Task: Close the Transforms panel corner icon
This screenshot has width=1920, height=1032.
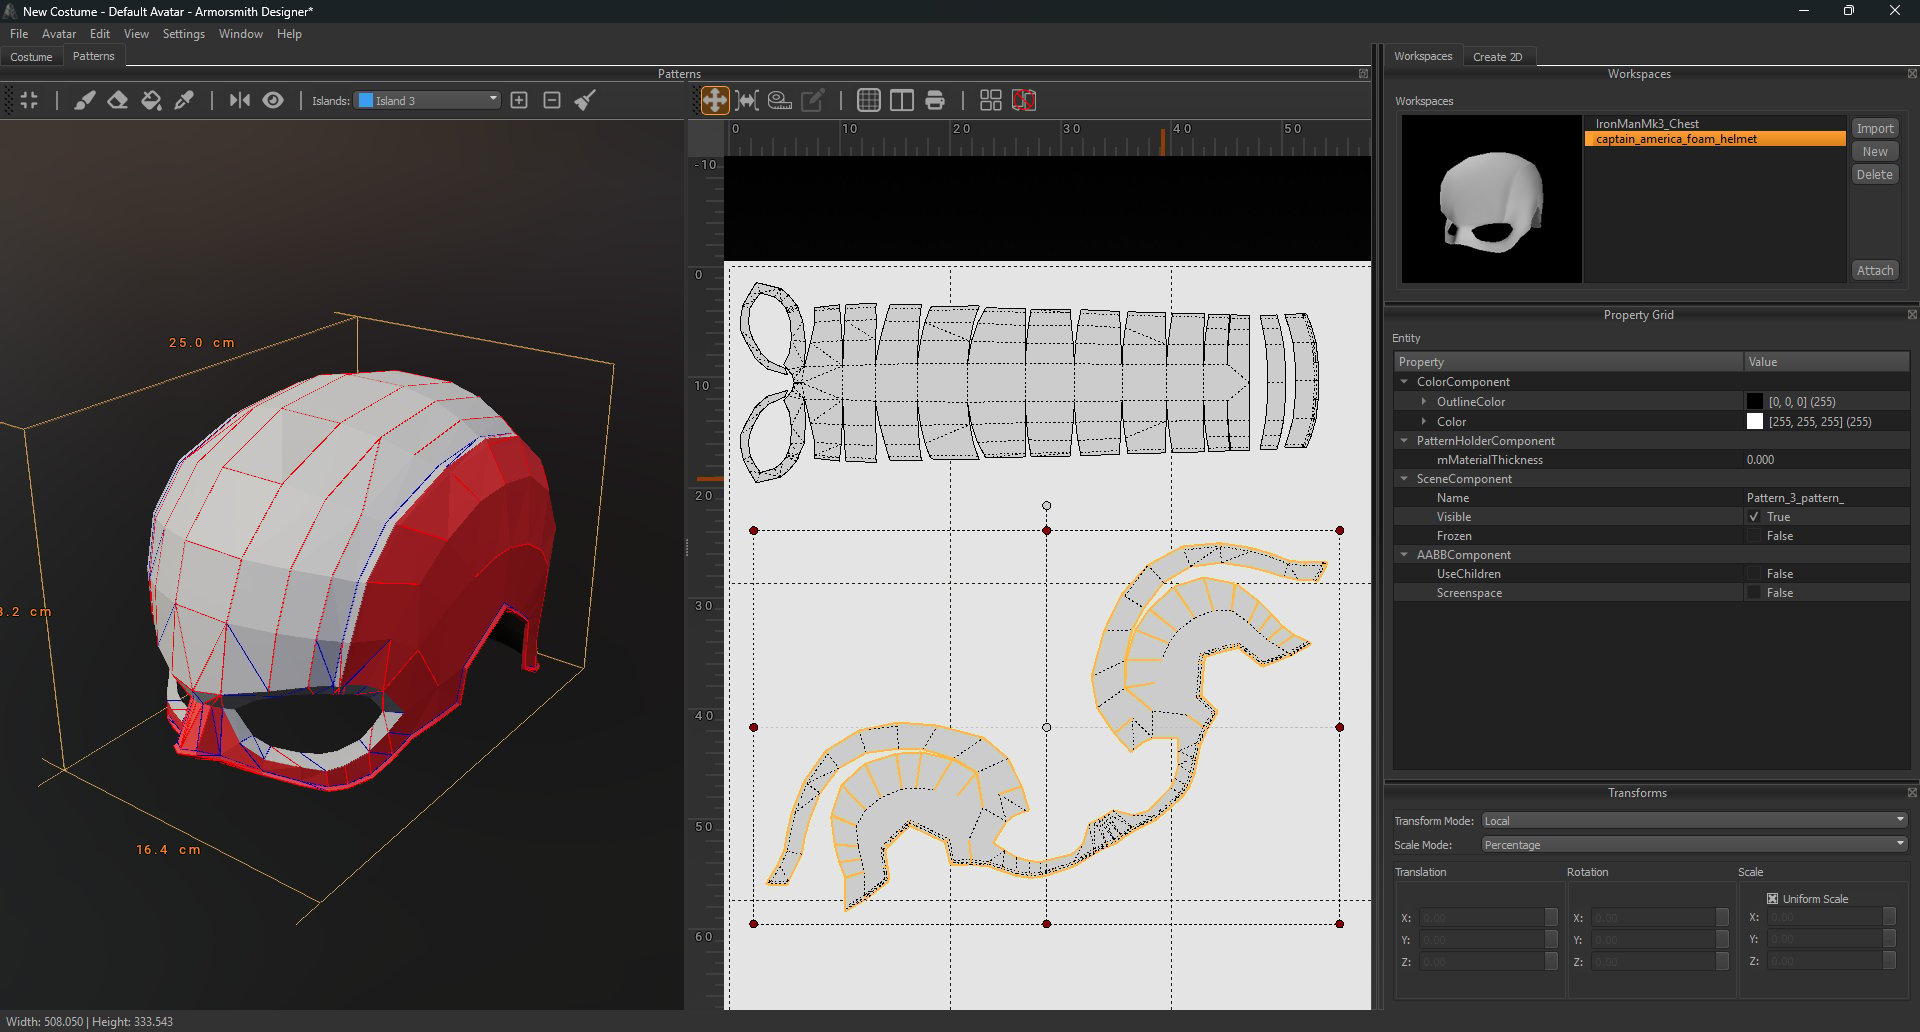Action: point(1912,793)
